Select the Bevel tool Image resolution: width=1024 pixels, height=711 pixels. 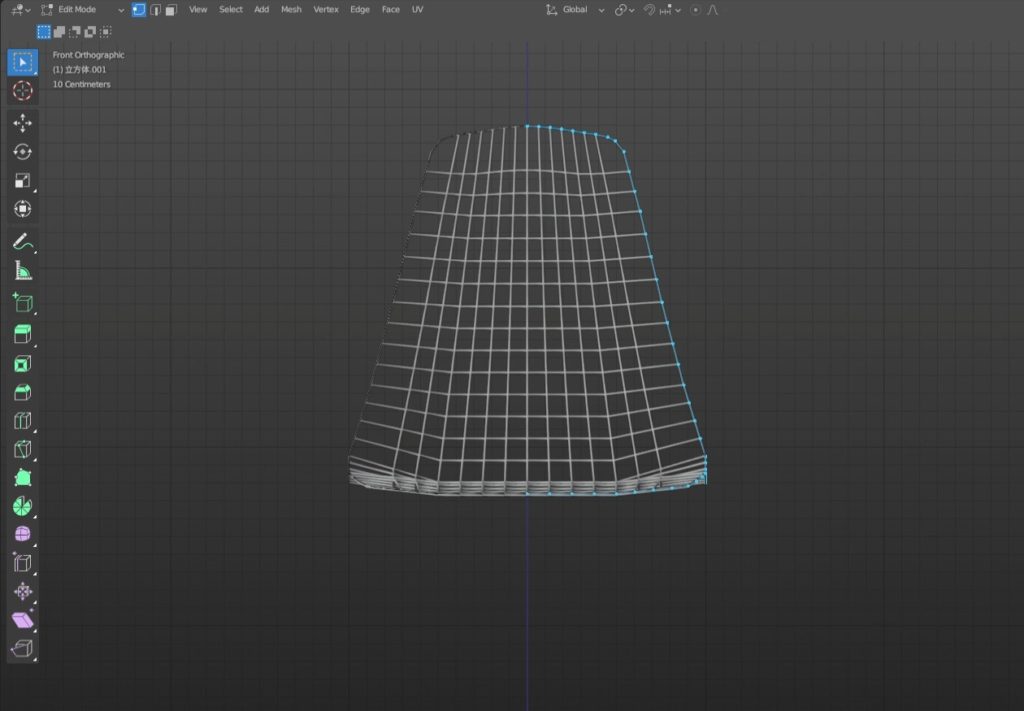click(22, 392)
